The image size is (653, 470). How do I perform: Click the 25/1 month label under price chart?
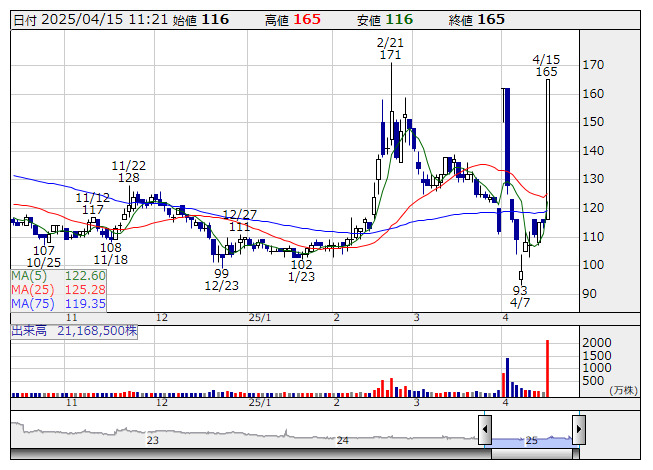(x=260, y=318)
